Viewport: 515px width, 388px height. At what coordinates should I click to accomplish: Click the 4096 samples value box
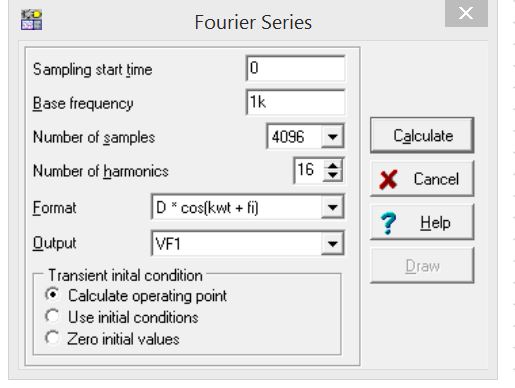click(x=294, y=136)
